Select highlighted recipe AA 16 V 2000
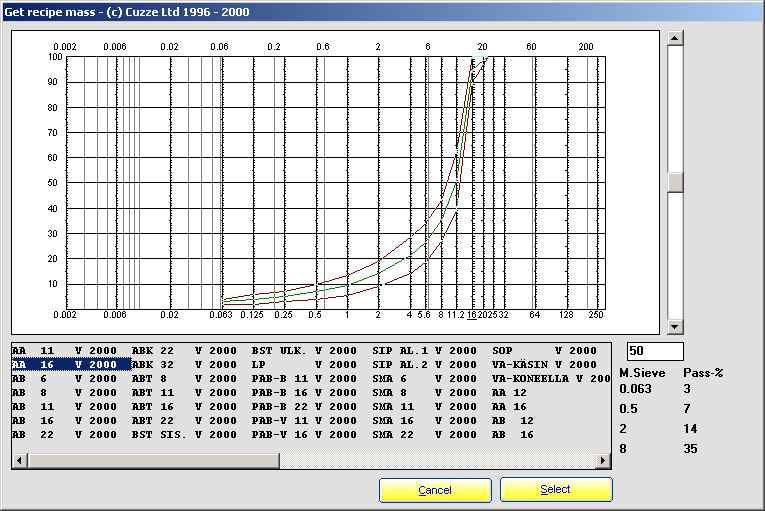Viewport: 765px width, 511px height. (x=71, y=365)
